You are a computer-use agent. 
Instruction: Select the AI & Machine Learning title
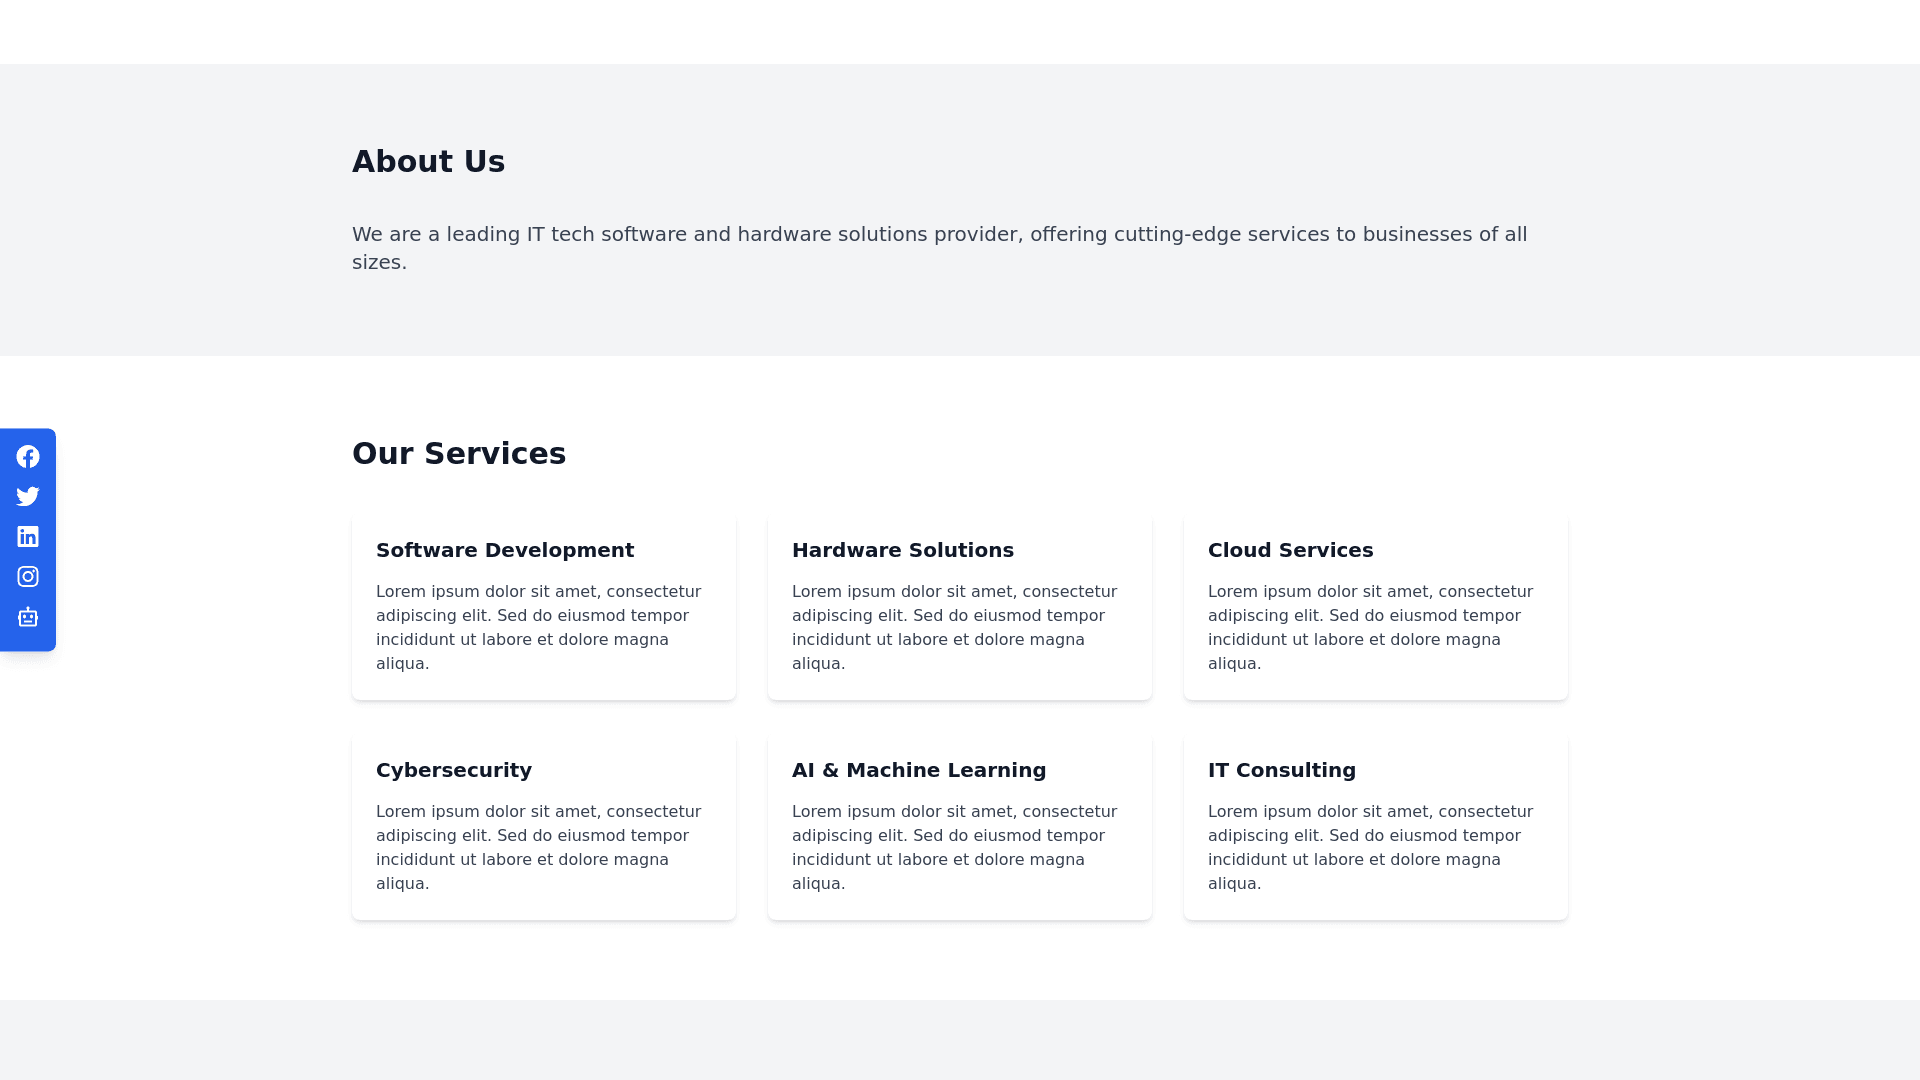tap(918, 770)
